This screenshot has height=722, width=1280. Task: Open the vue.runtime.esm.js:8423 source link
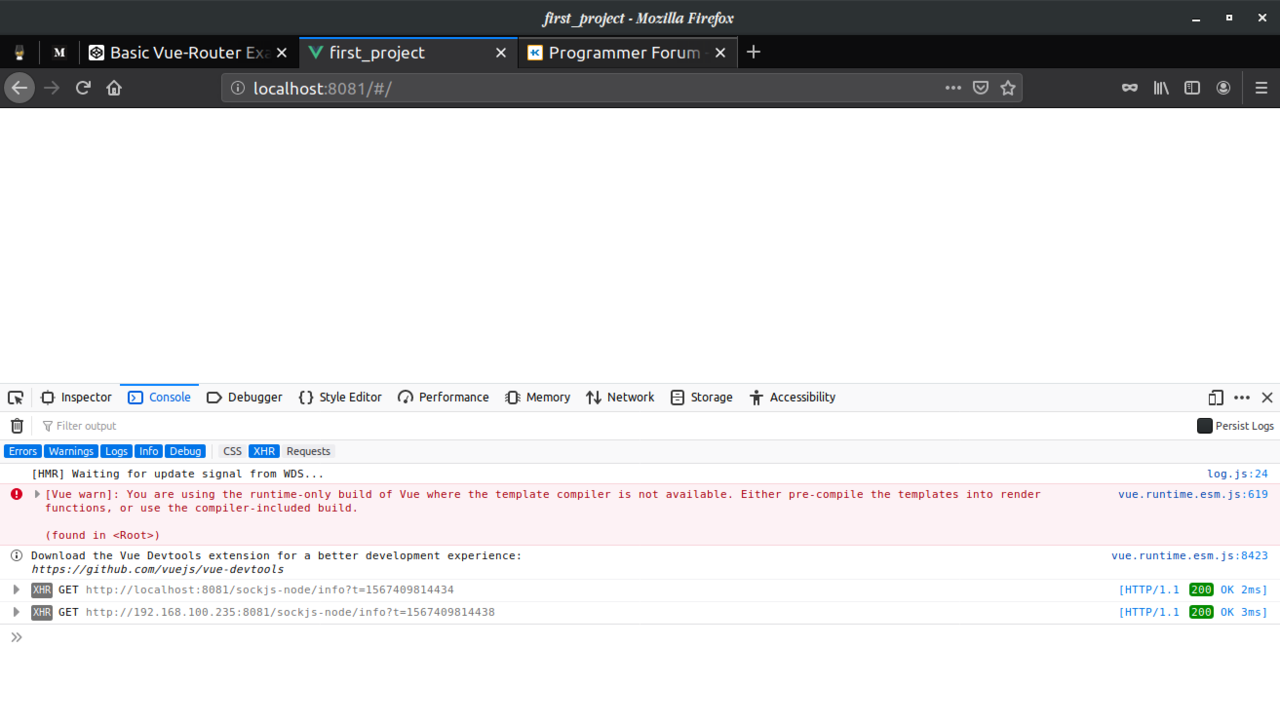pos(1189,556)
